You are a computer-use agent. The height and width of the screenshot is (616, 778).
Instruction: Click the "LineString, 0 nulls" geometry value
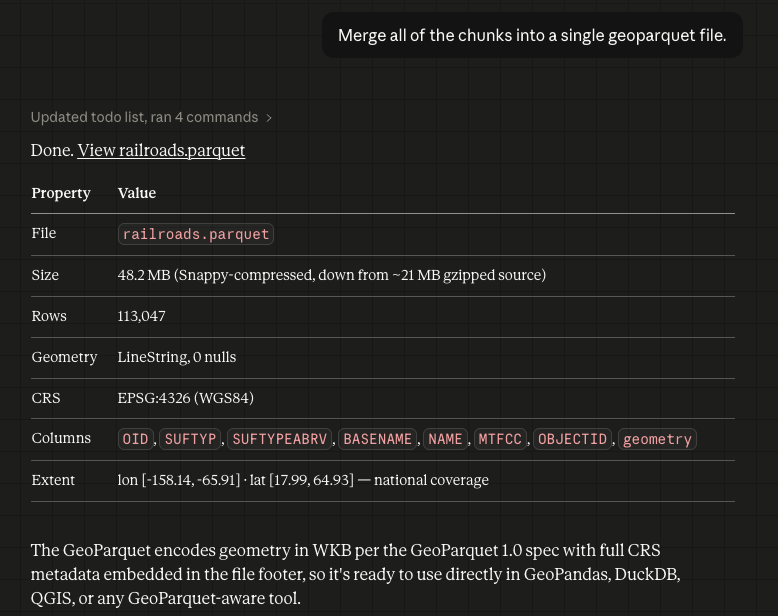(x=177, y=357)
